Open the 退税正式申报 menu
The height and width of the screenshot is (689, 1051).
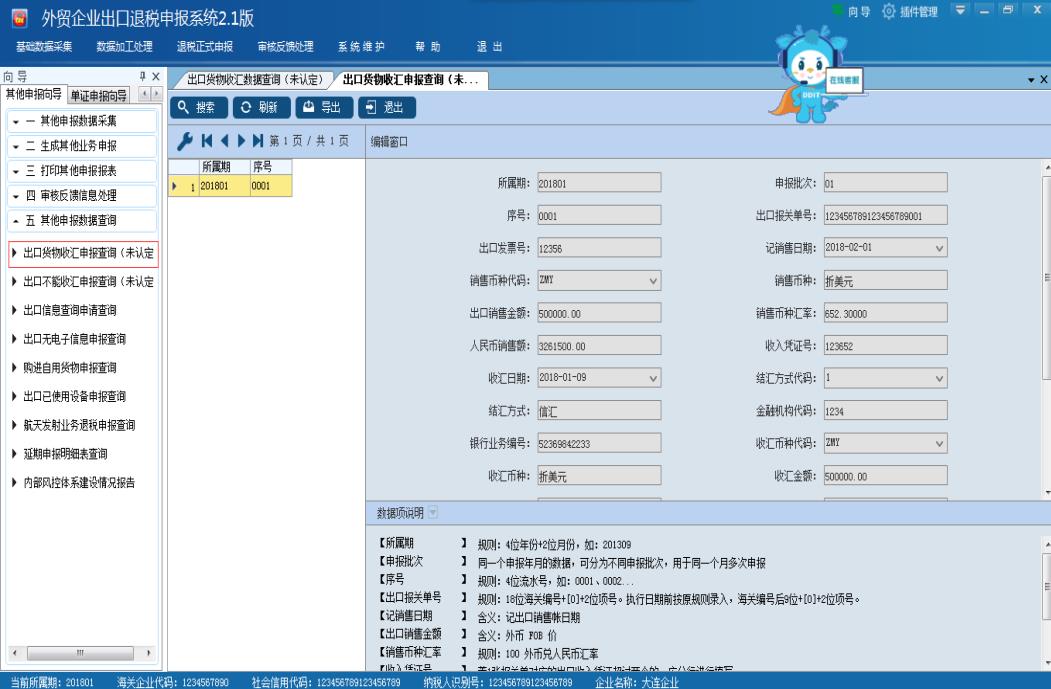pos(204,46)
